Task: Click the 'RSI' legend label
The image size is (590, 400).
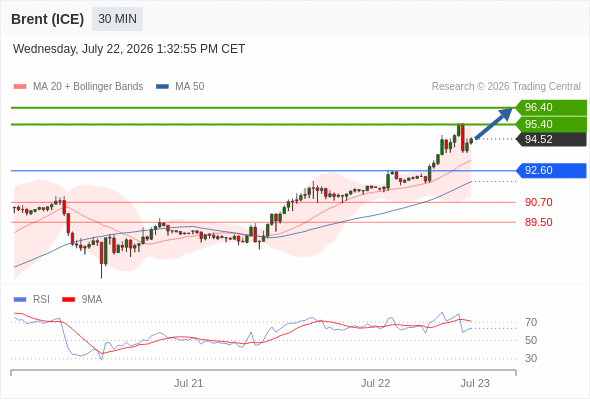Action: click(x=41, y=300)
